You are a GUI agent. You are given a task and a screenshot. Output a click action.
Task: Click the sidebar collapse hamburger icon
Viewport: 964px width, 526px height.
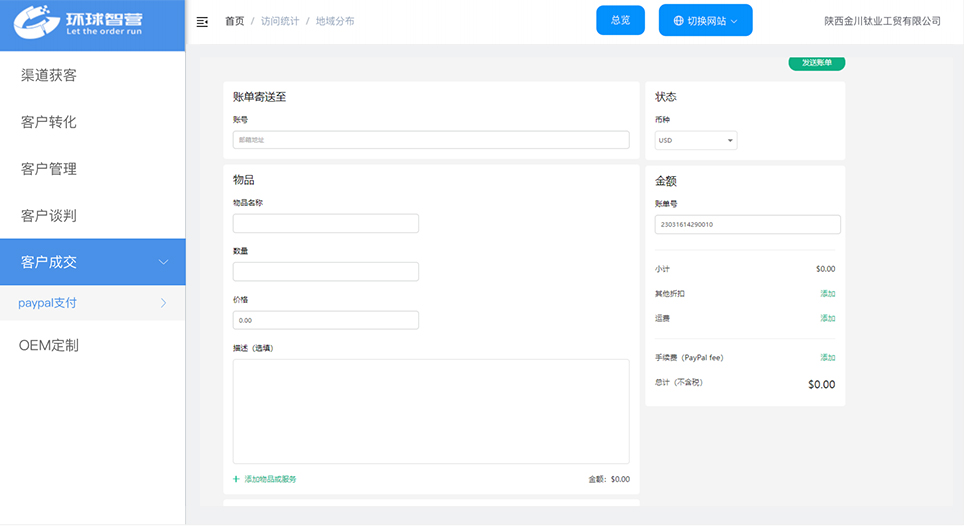(x=202, y=21)
